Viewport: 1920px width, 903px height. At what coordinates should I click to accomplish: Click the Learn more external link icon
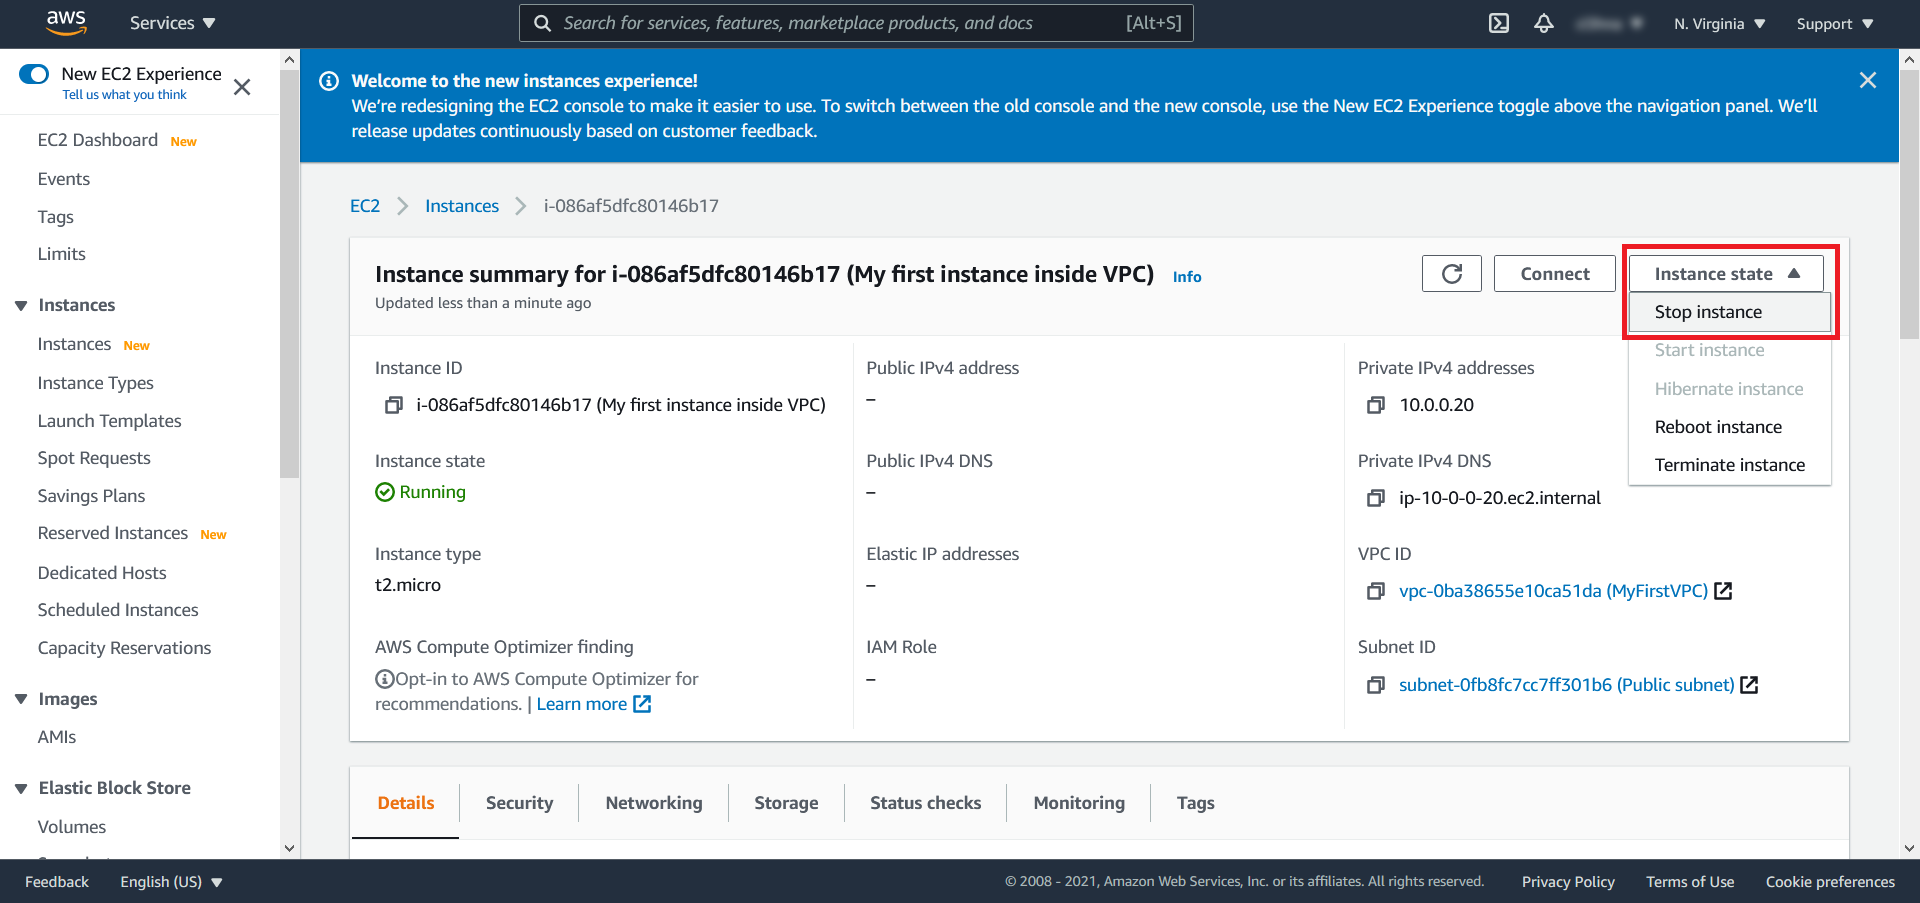point(642,704)
